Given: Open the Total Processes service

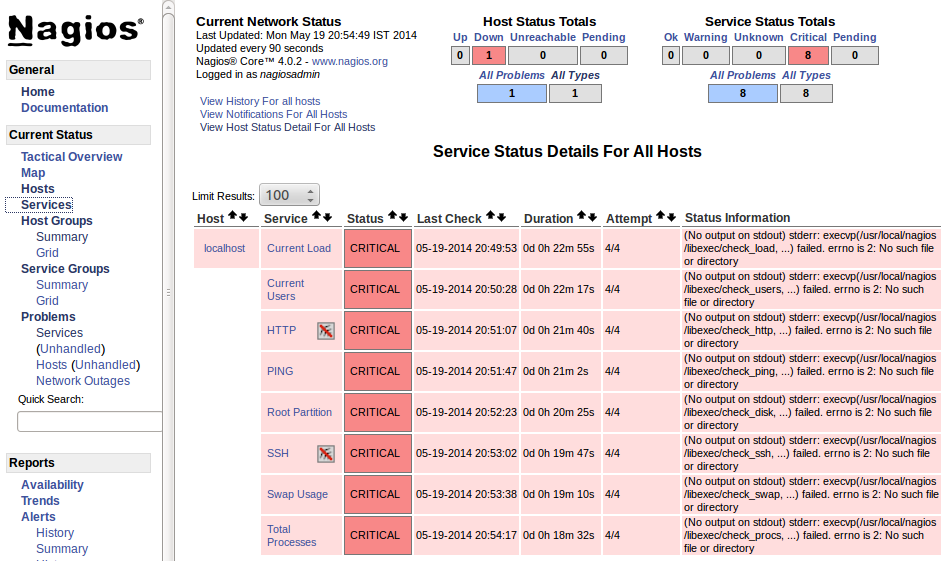Looking at the screenshot, I should tap(292, 536).
